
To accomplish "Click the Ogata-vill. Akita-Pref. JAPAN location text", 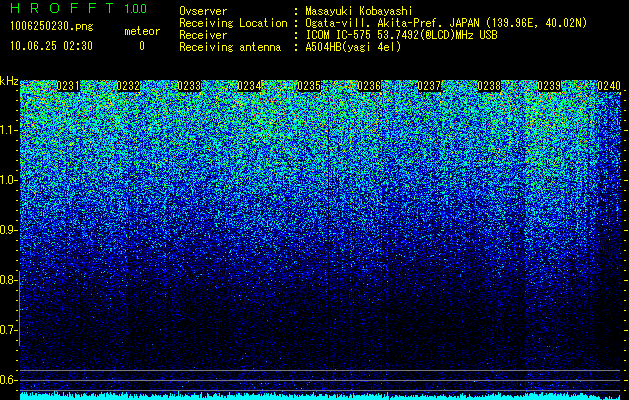I will click(446, 23).
